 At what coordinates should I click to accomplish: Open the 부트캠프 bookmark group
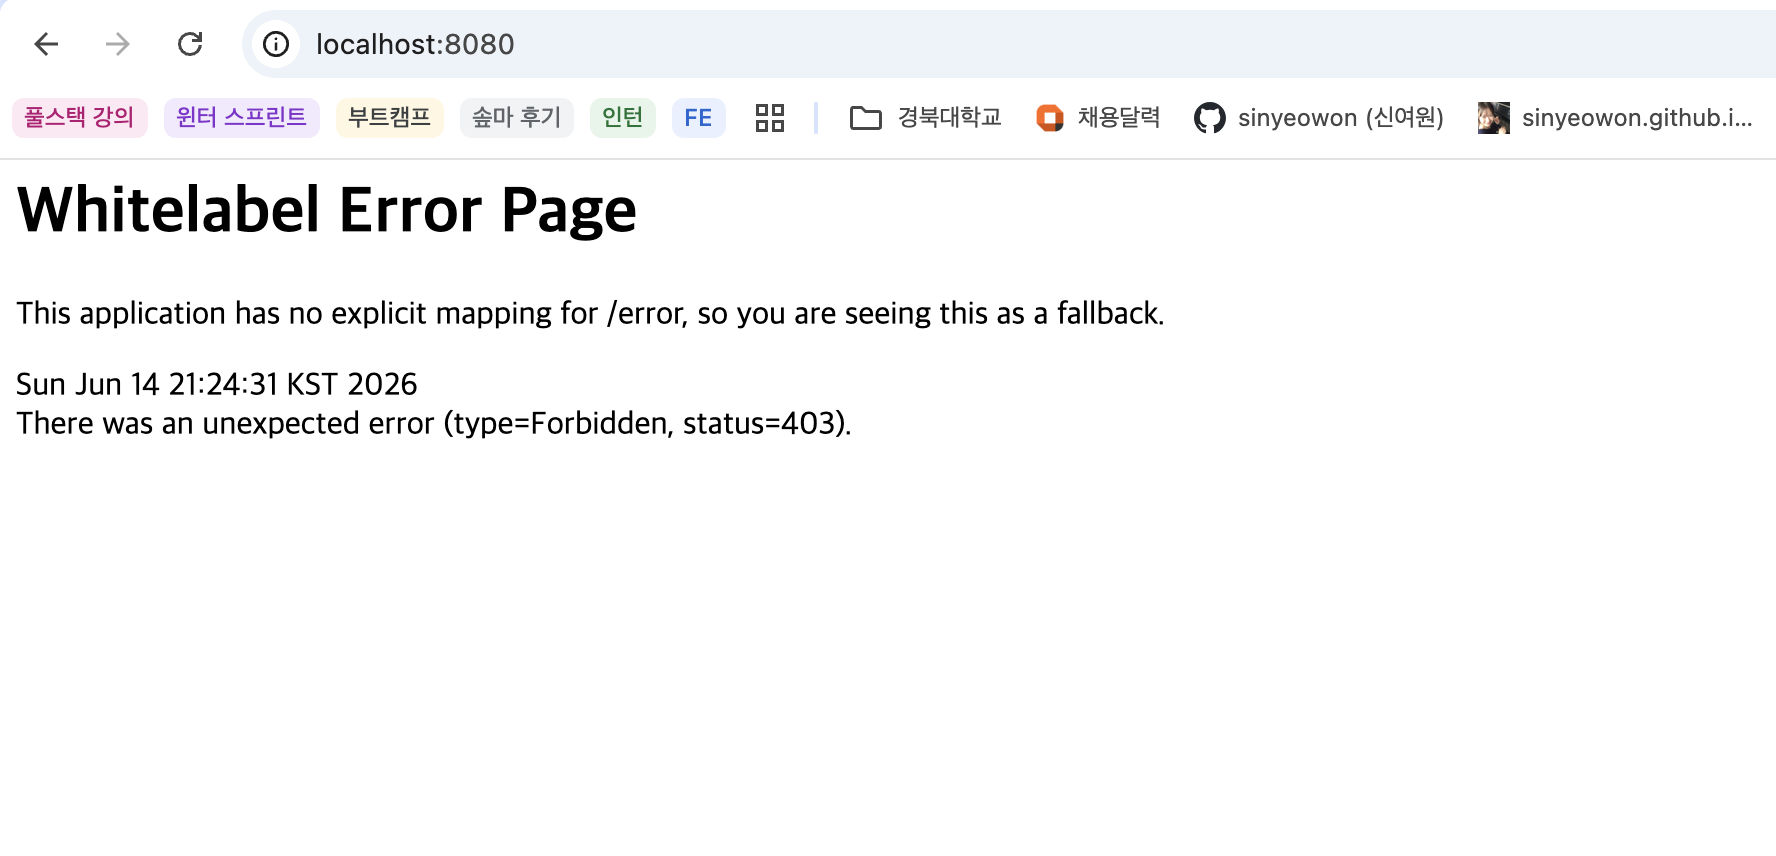(x=390, y=118)
